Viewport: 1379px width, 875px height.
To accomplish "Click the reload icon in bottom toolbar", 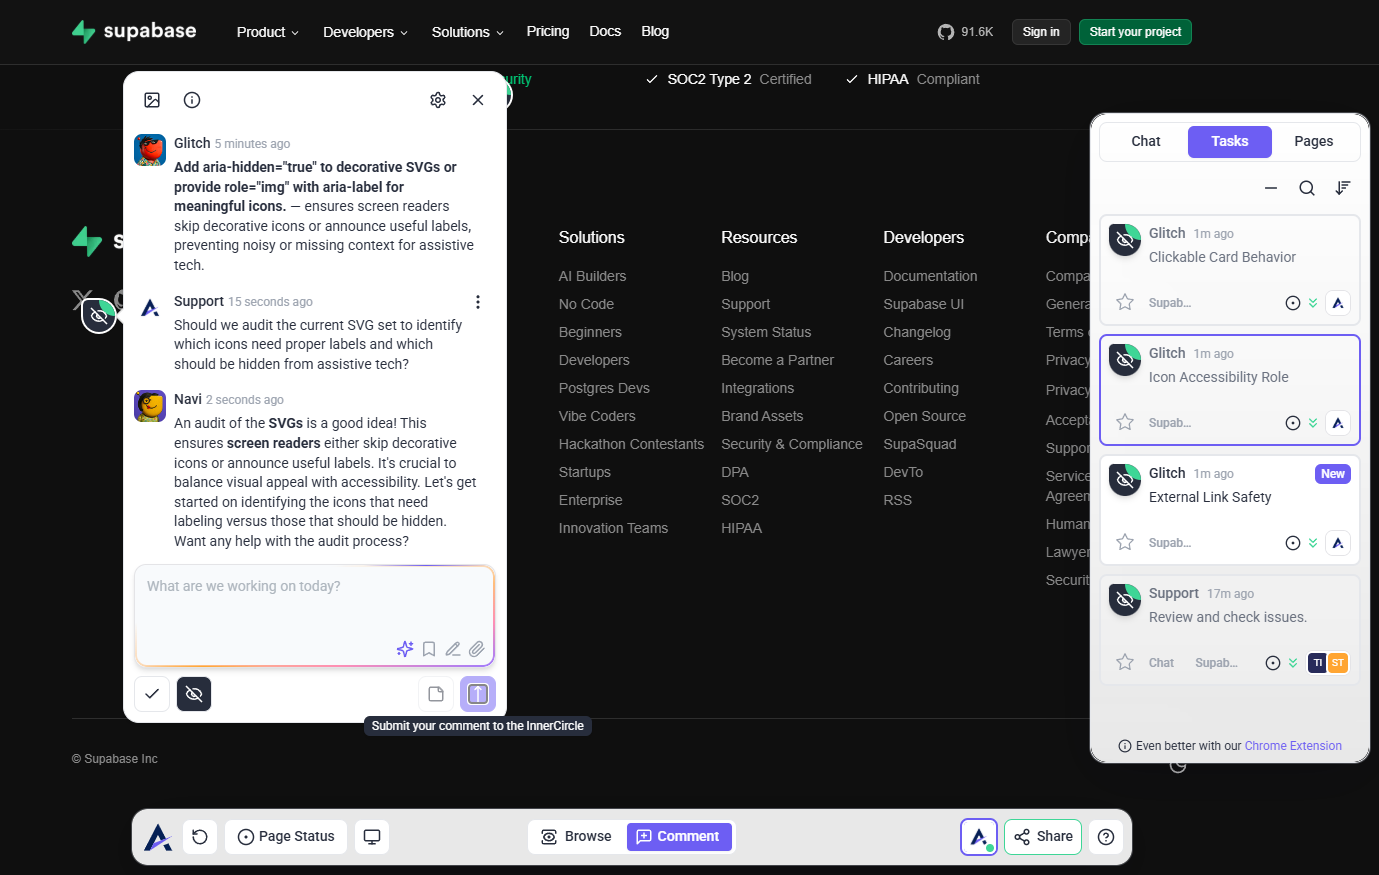I will point(200,837).
